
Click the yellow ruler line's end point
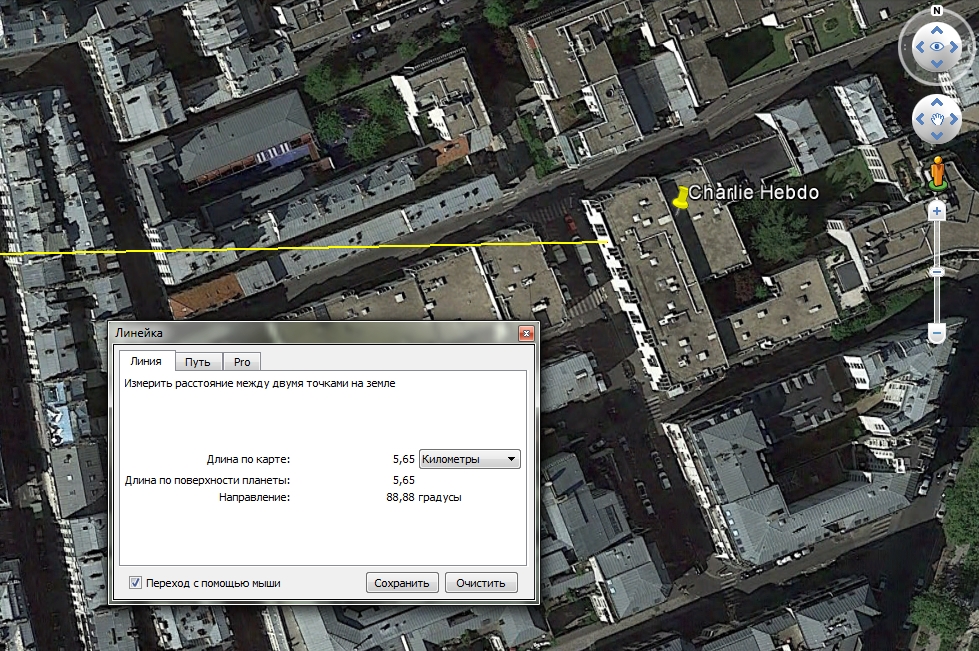(x=608, y=242)
